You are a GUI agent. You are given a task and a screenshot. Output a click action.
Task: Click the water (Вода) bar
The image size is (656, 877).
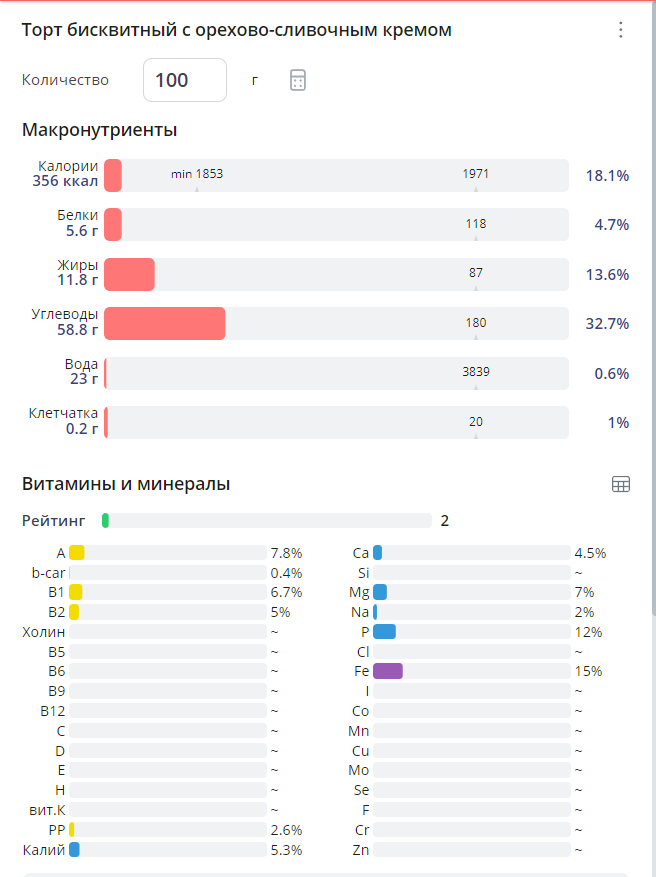[336, 373]
